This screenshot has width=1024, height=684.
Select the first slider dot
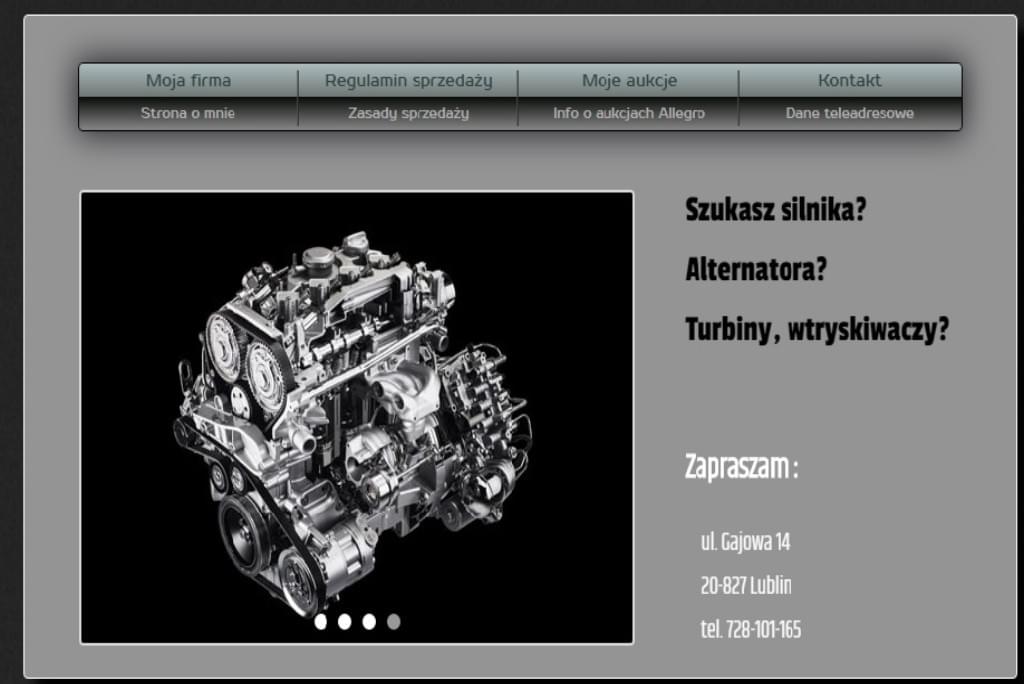(321, 622)
